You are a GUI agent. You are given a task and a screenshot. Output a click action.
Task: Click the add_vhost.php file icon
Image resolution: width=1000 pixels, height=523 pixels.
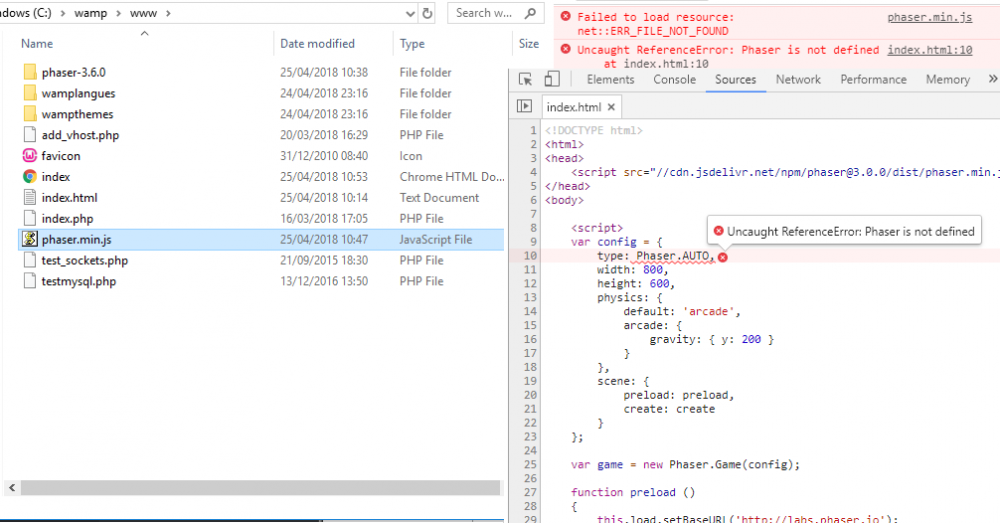tap(29, 135)
